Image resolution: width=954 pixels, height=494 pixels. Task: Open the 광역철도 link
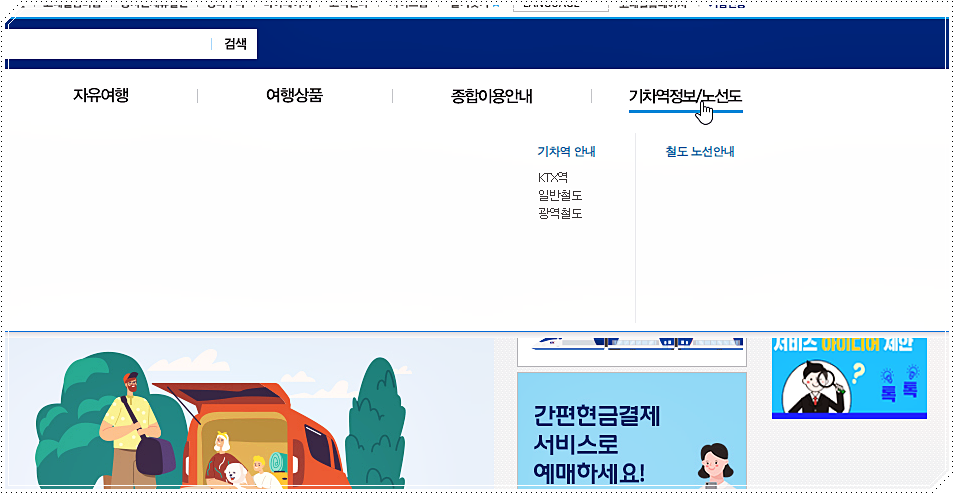tap(560, 214)
